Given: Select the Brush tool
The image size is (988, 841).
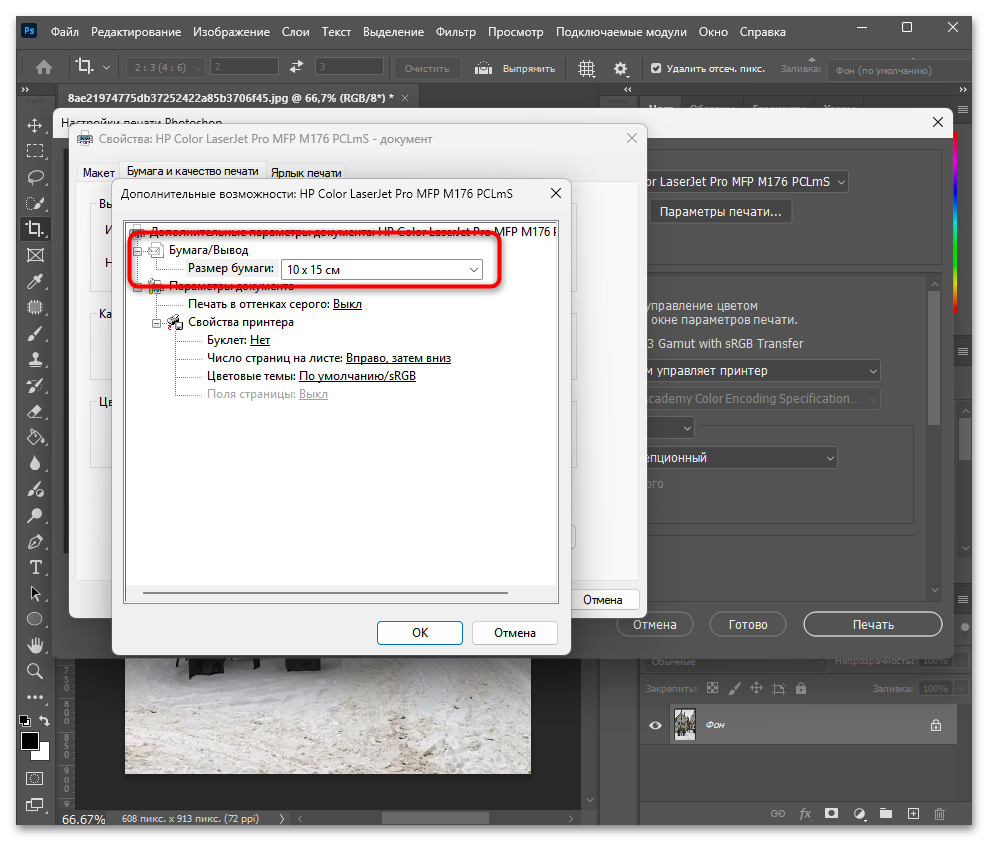Looking at the screenshot, I should pos(35,333).
